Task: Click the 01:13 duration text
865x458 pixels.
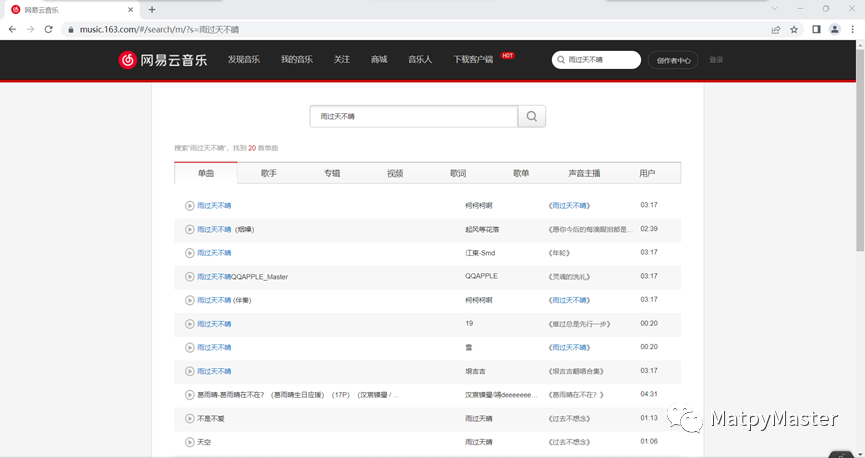Action: [649, 418]
